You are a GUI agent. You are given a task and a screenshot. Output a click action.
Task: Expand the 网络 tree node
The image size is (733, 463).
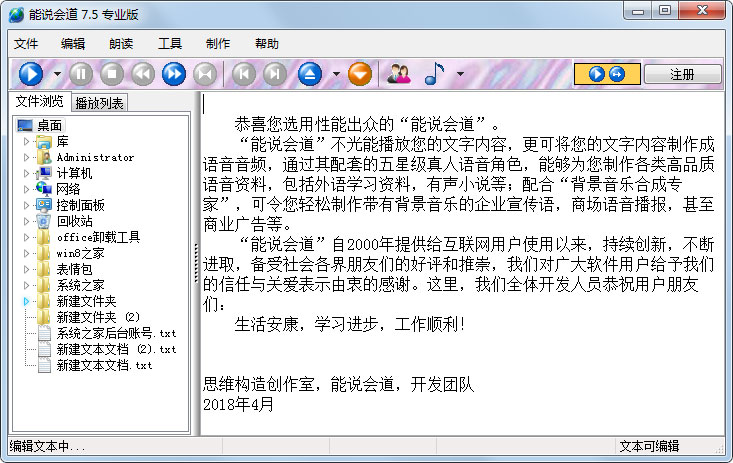pos(27,189)
